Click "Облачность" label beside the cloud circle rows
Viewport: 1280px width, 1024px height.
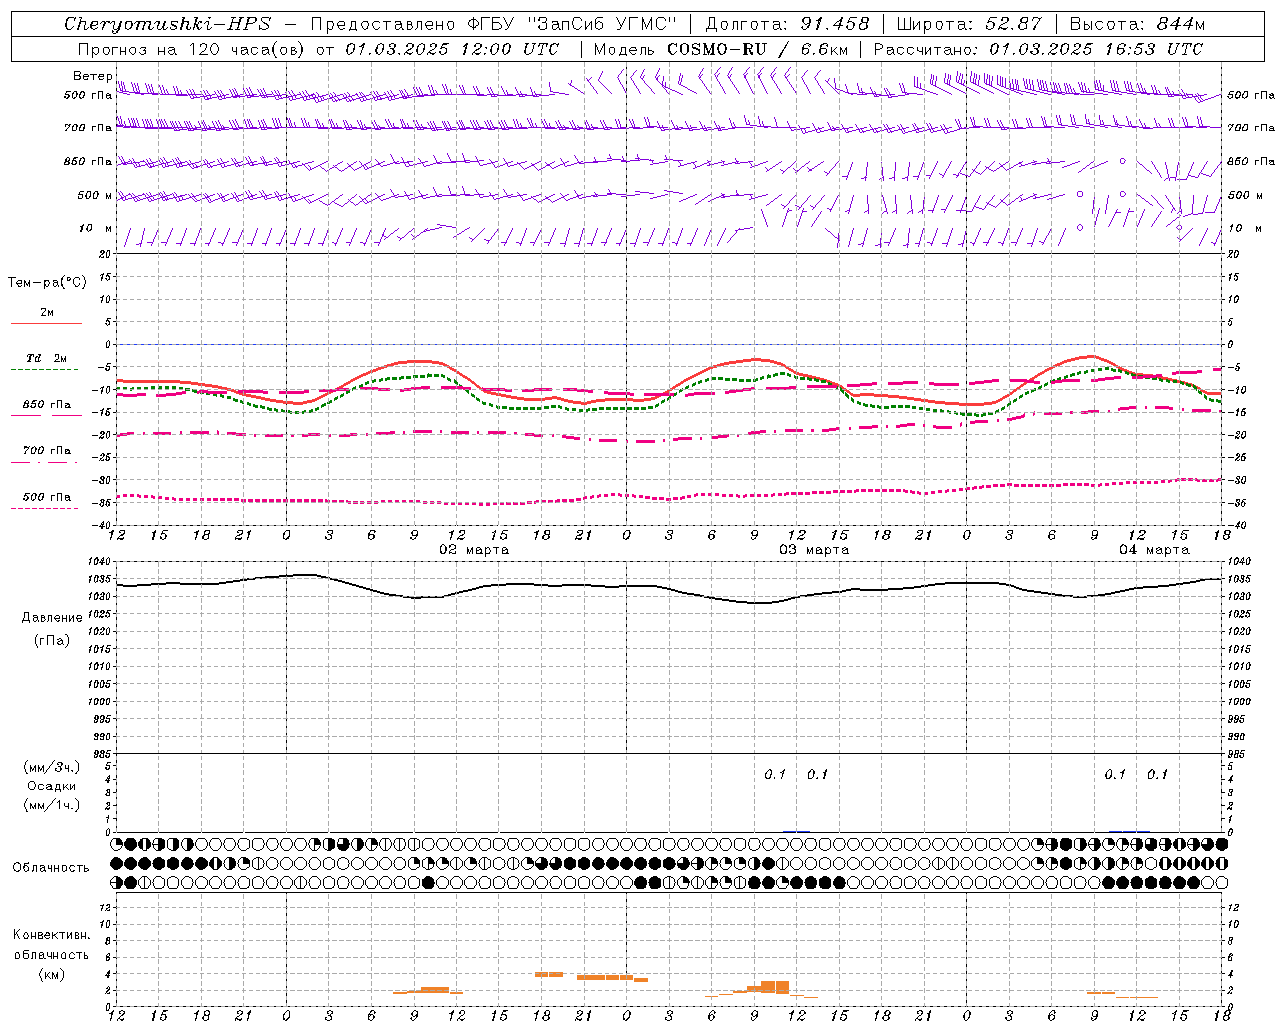coord(51,868)
